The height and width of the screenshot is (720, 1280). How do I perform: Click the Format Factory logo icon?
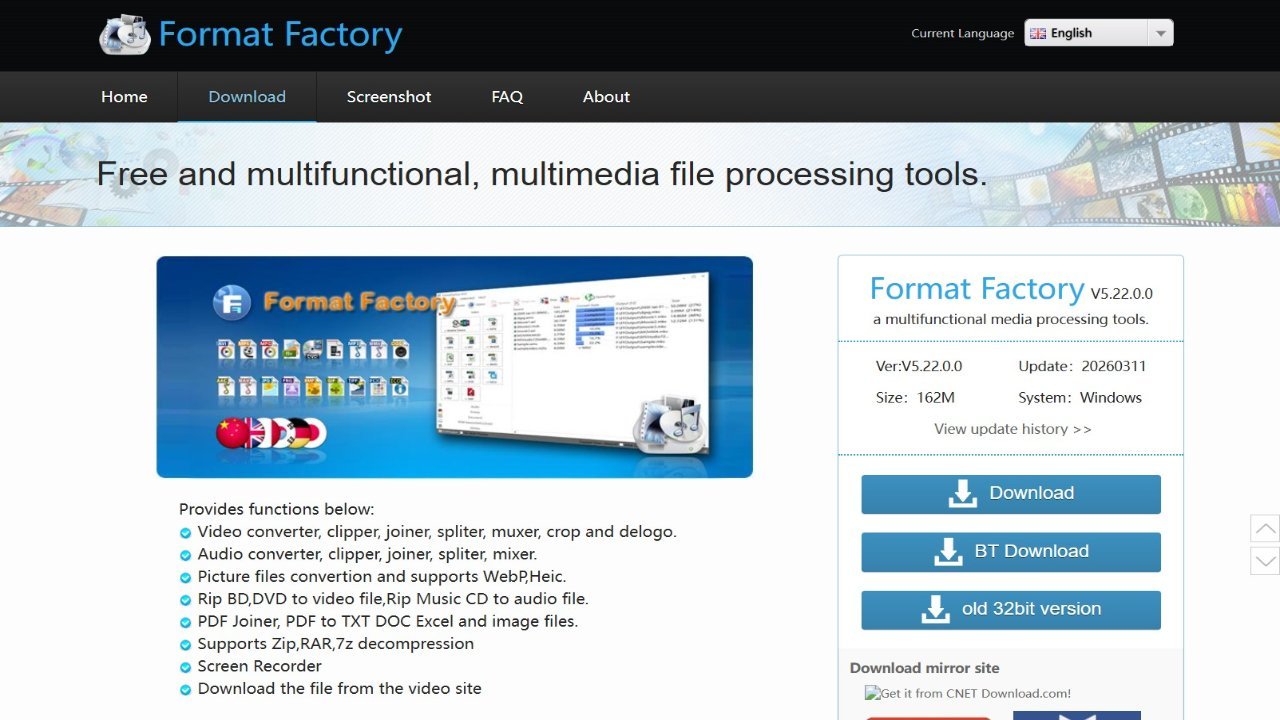[x=124, y=34]
